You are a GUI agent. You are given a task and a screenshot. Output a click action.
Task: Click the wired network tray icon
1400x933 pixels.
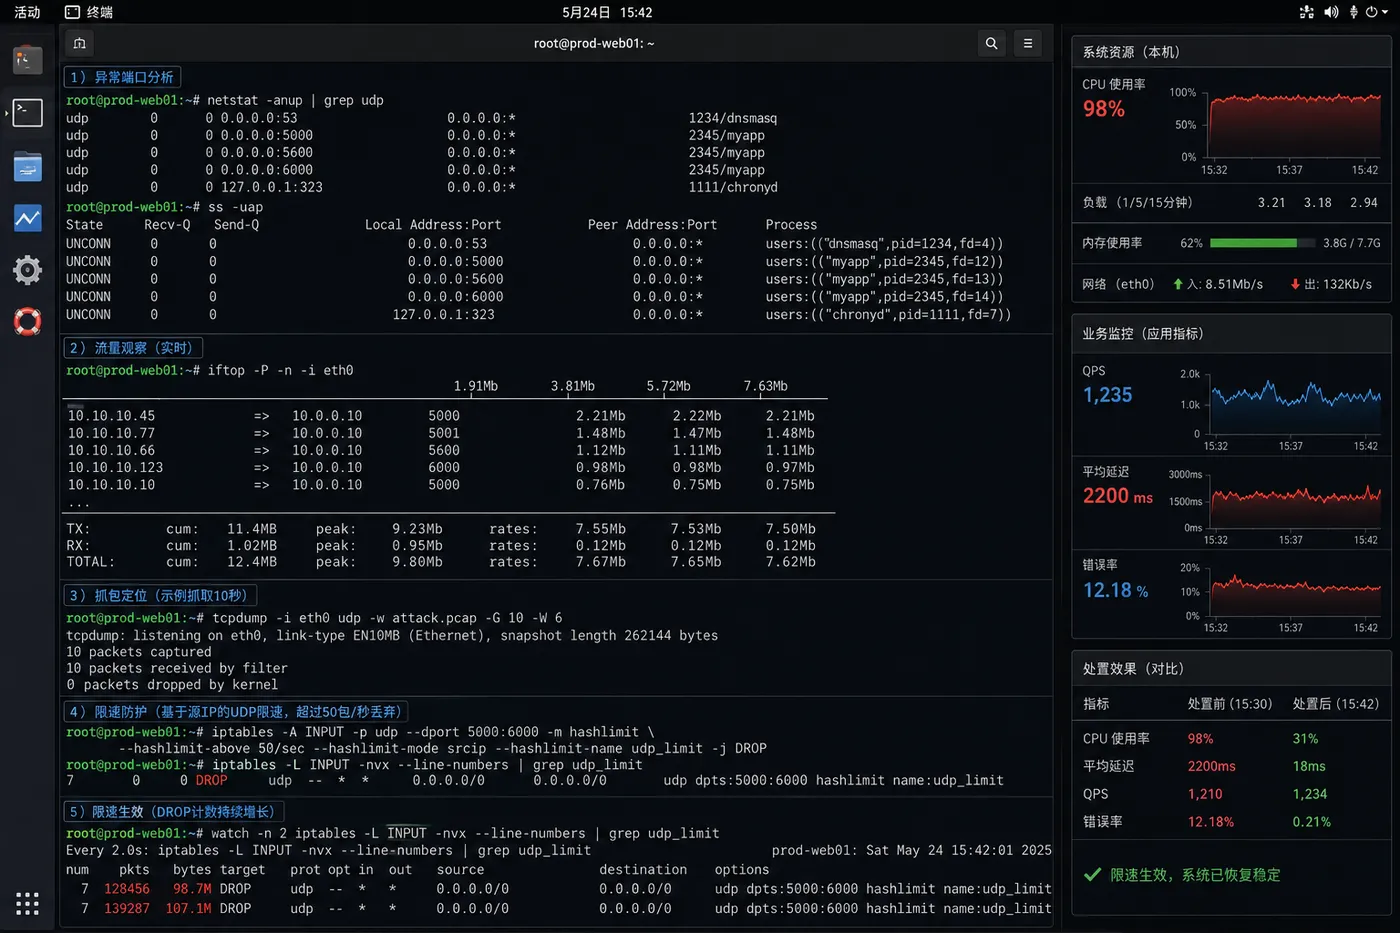click(x=1306, y=12)
